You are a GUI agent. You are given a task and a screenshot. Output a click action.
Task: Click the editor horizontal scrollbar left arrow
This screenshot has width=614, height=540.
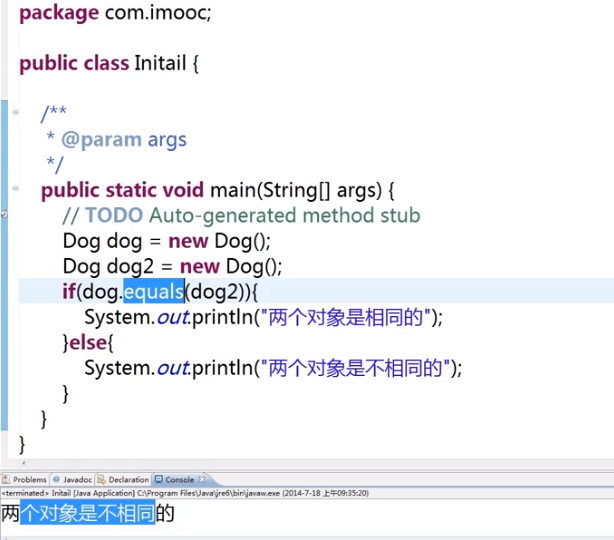pyautogui.click(x=23, y=463)
